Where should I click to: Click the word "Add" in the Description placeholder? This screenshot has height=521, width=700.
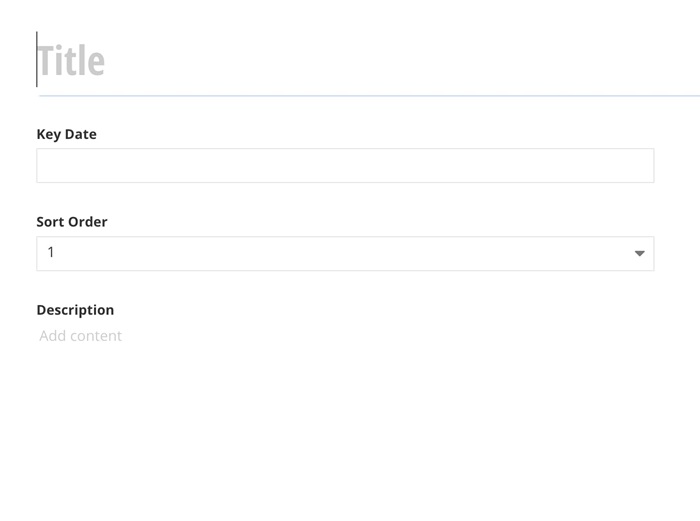[x=52, y=336]
